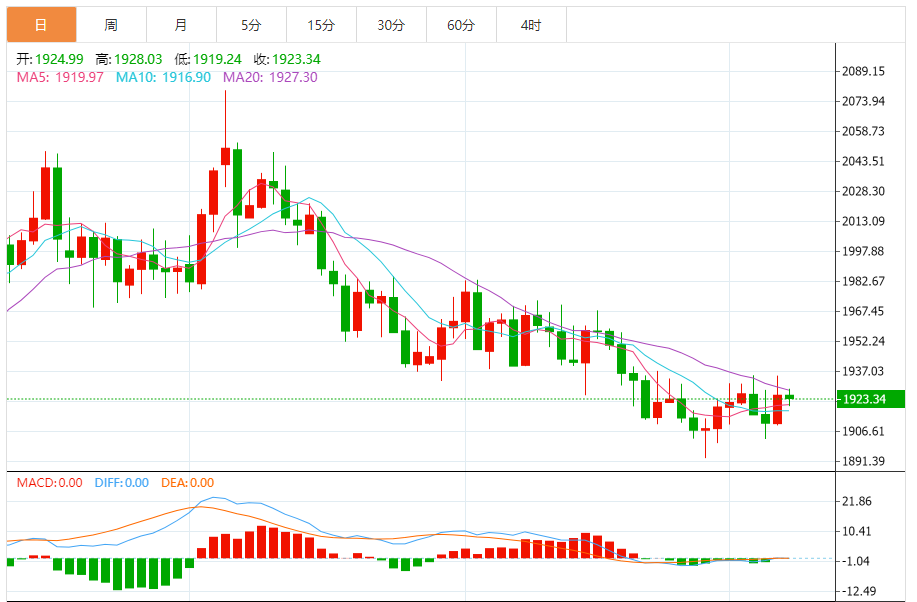917x602 pixels.
Task: Click the MA20: 1927.30 indicator label
Action: coord(270,77)
